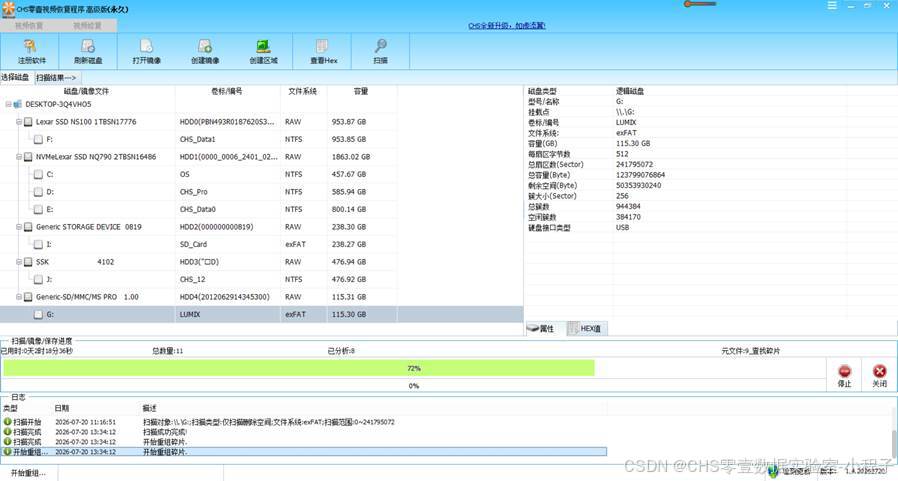Viewport: 898px width, 481px height.
Task: Click the orange app logo in title bar
Action: (8, 9)
